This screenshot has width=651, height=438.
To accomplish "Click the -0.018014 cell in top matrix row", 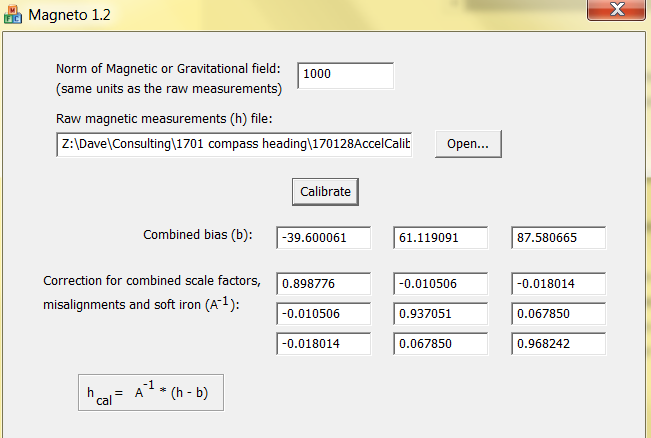I will (559, 283).
